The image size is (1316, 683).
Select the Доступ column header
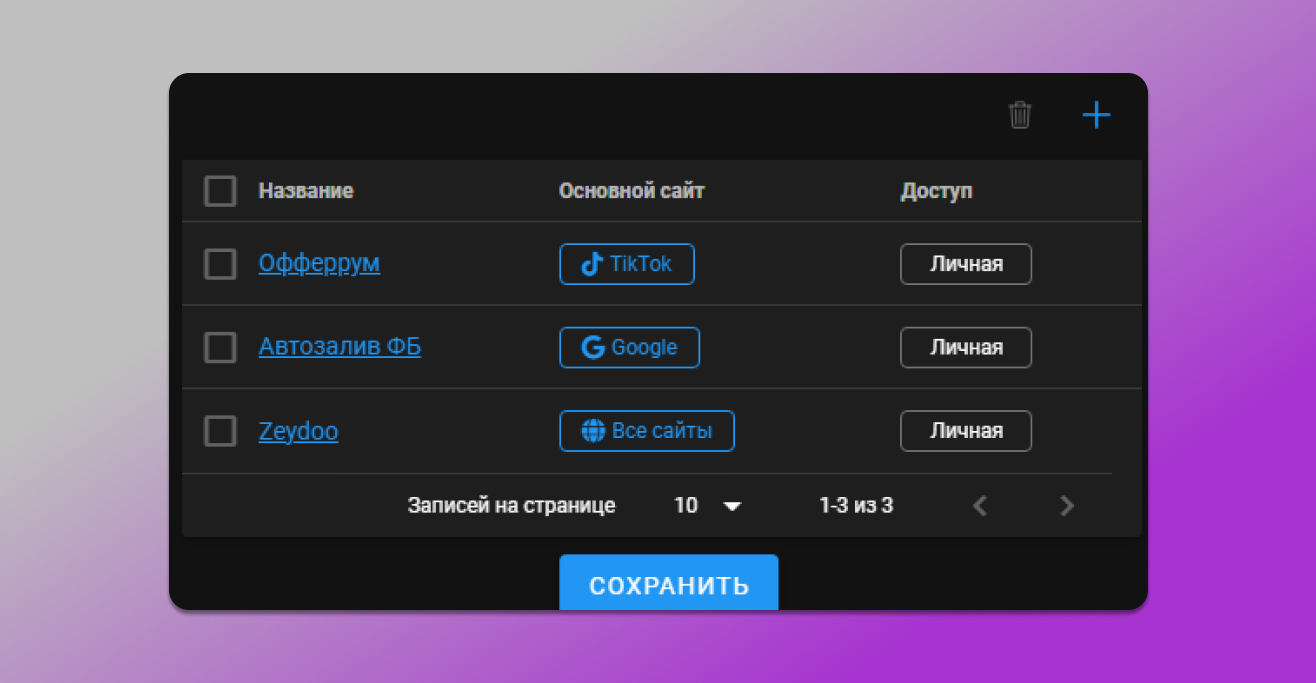[937, 191]
